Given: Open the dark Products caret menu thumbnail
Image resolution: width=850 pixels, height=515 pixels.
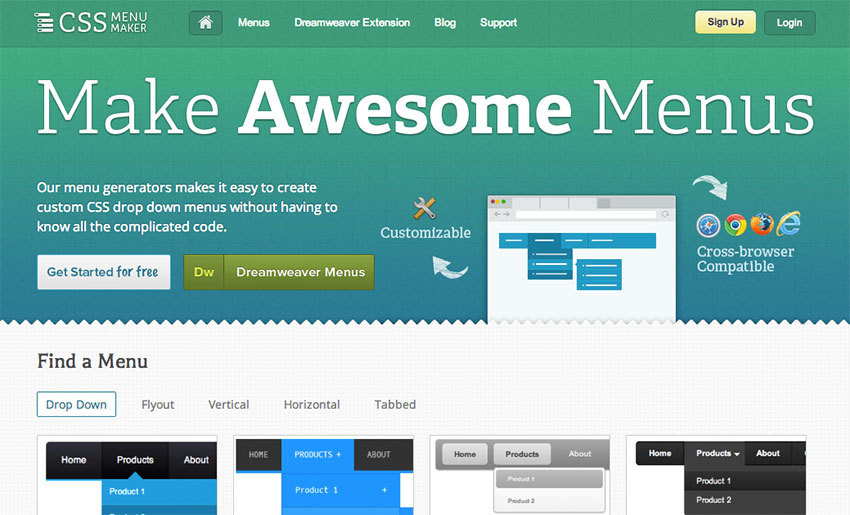Looking at the screenshot, I should tap(716, 475).
